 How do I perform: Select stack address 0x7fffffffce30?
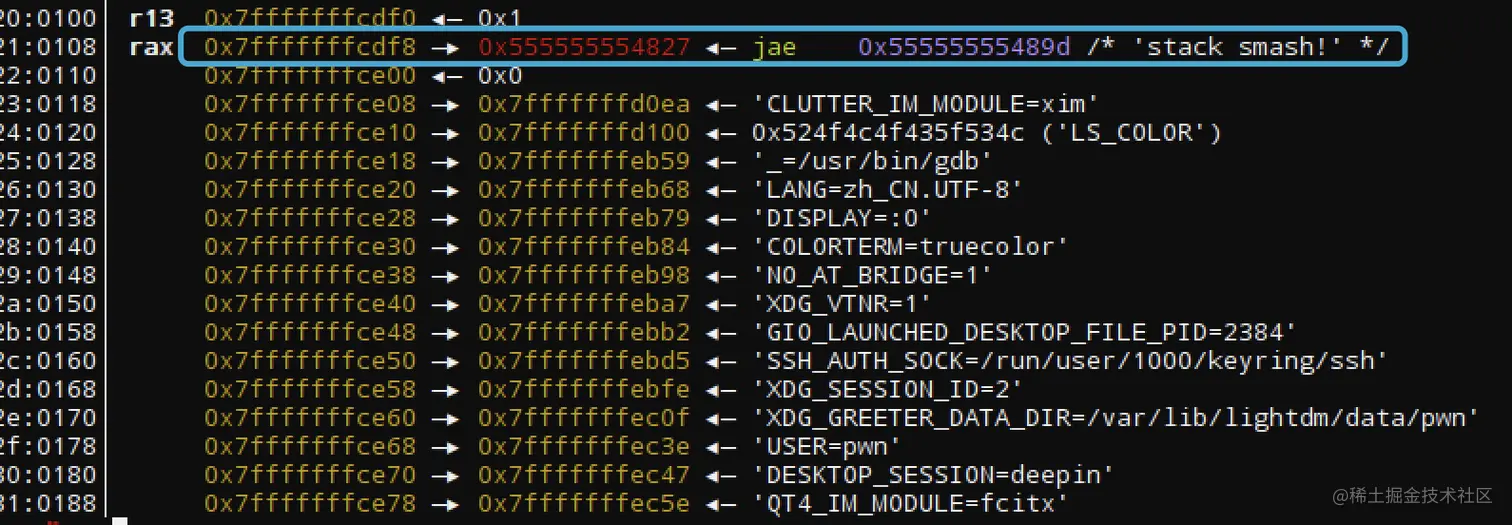310,246
